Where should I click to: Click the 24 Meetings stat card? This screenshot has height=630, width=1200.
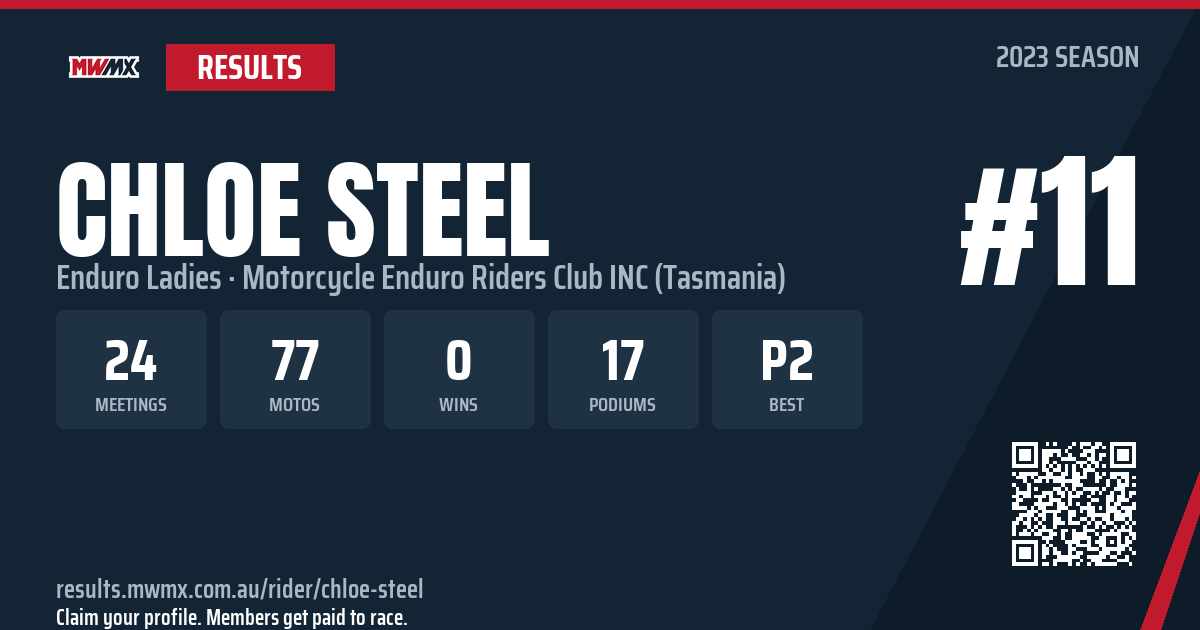[131, 369]
